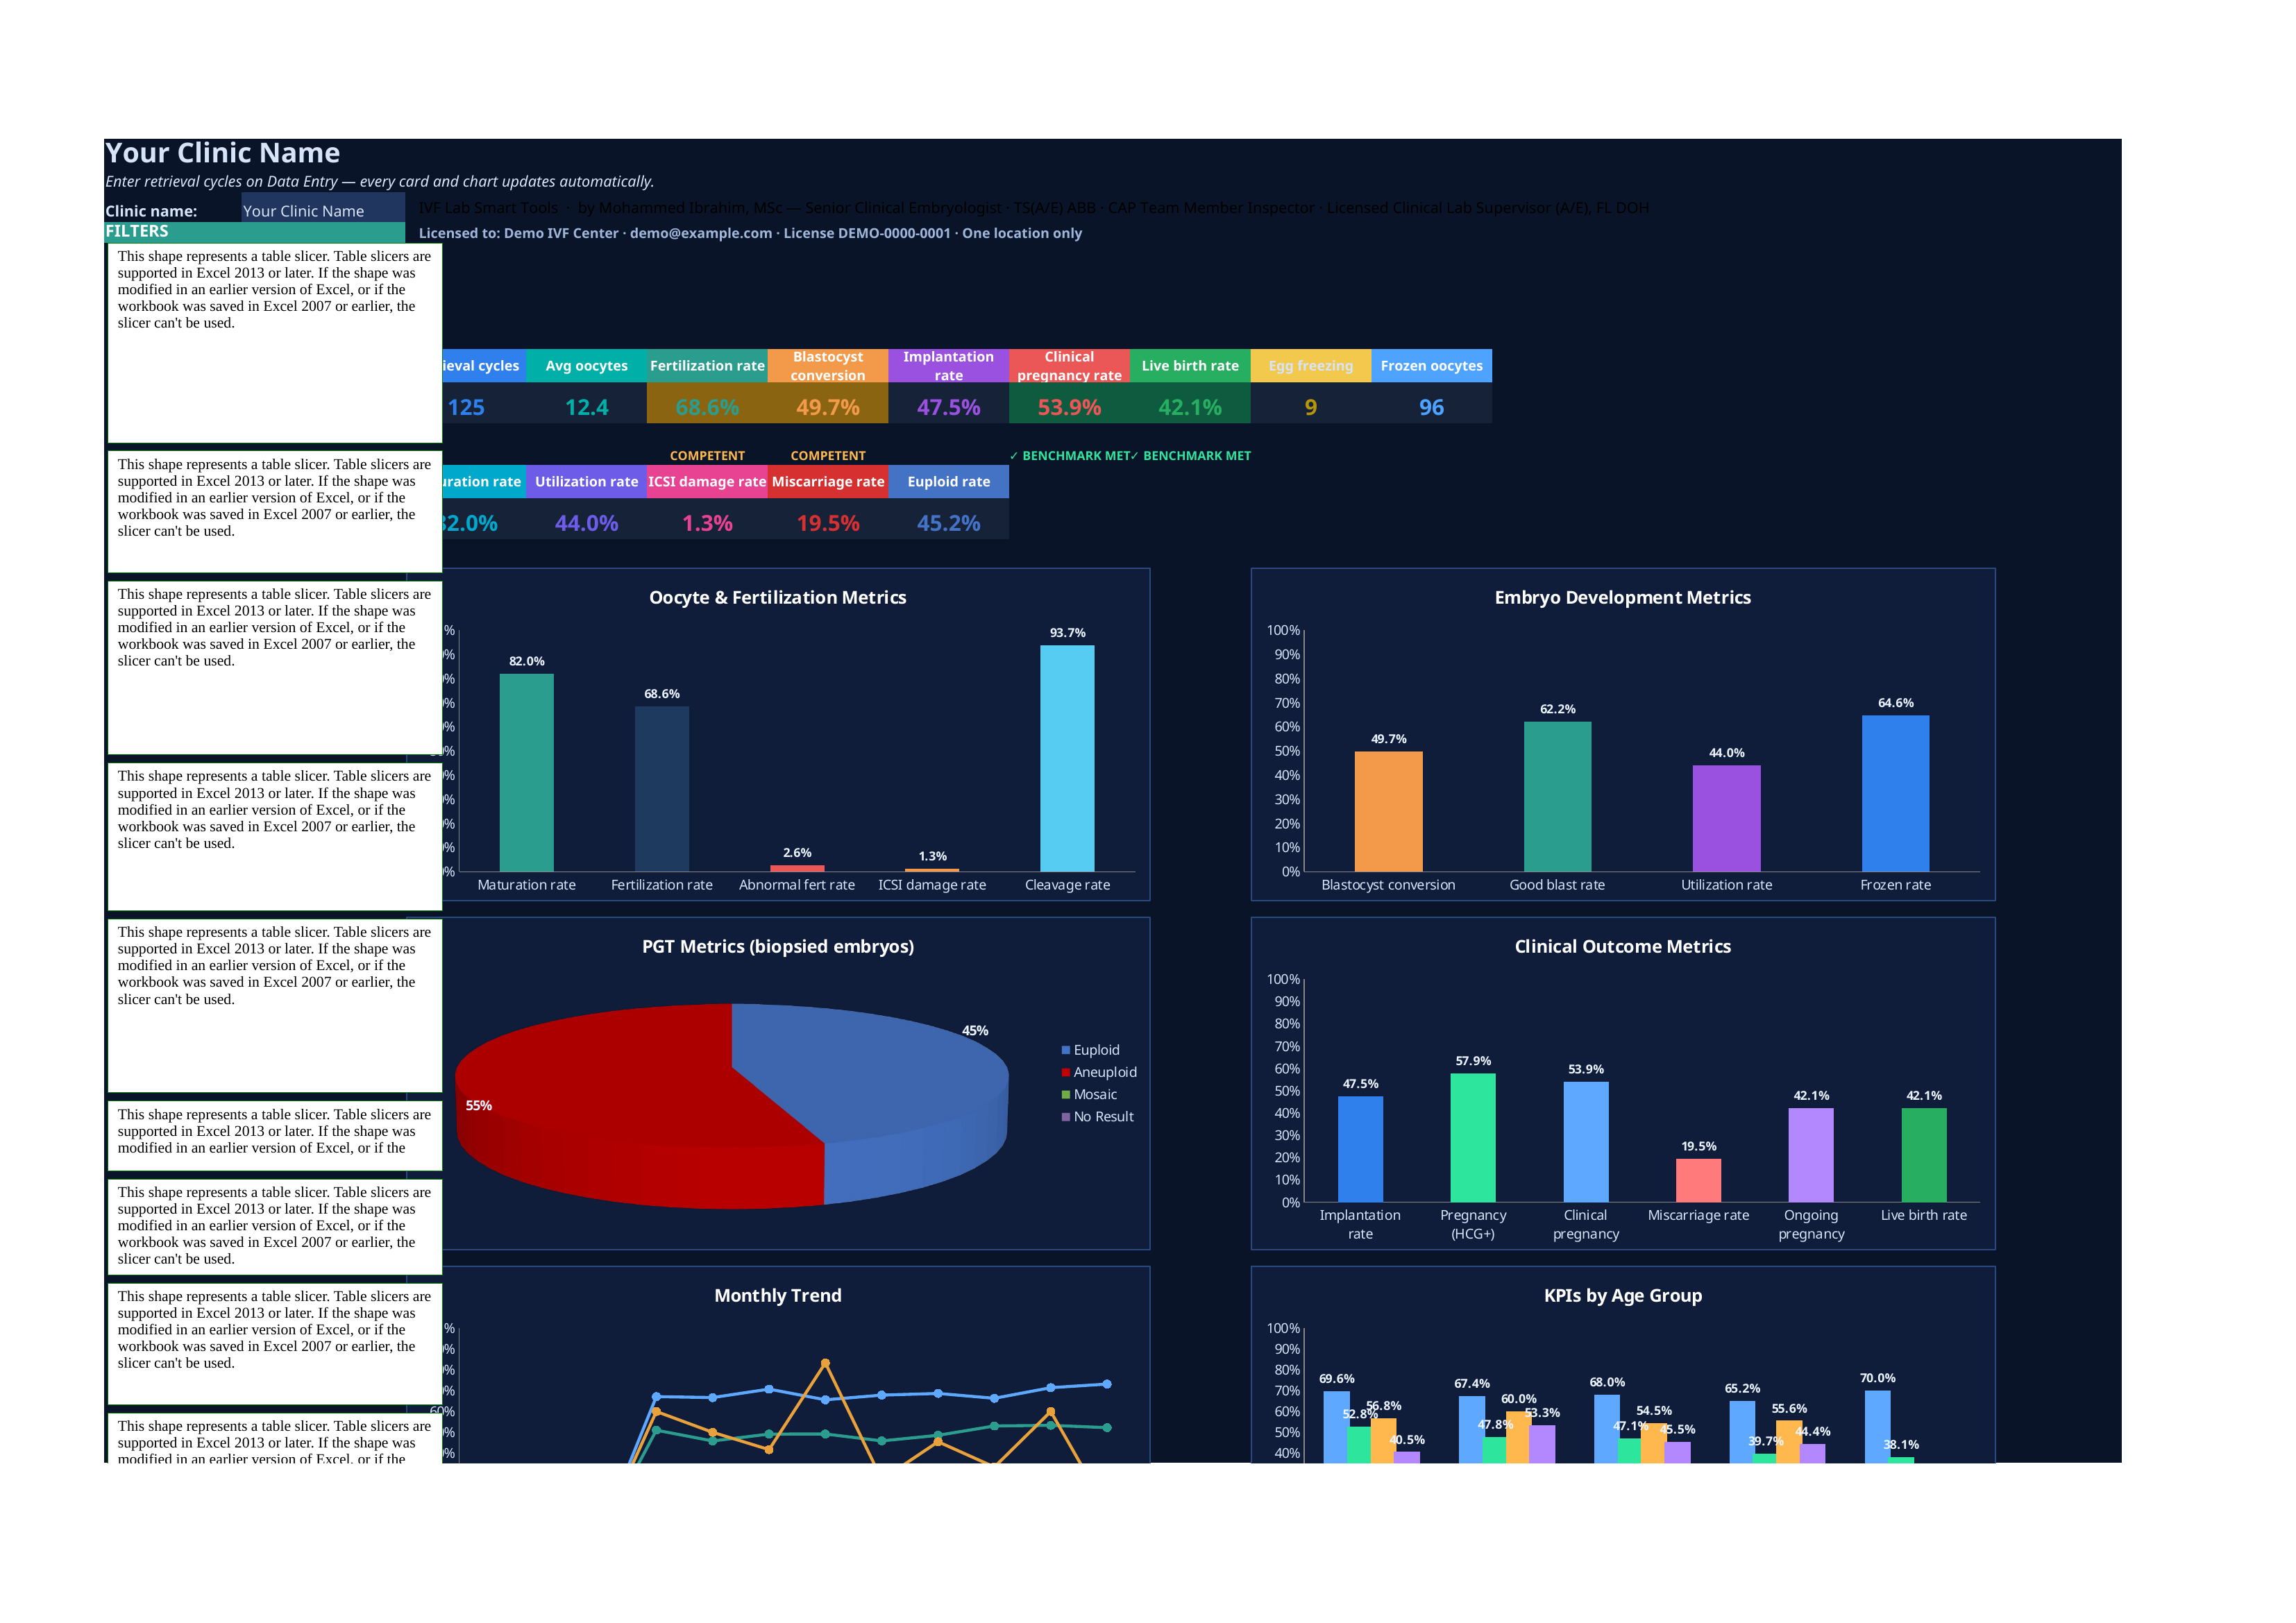Select the Egg freezing card header
This screenshot has width=2296, height=1623.
(x=1310, y=366)
